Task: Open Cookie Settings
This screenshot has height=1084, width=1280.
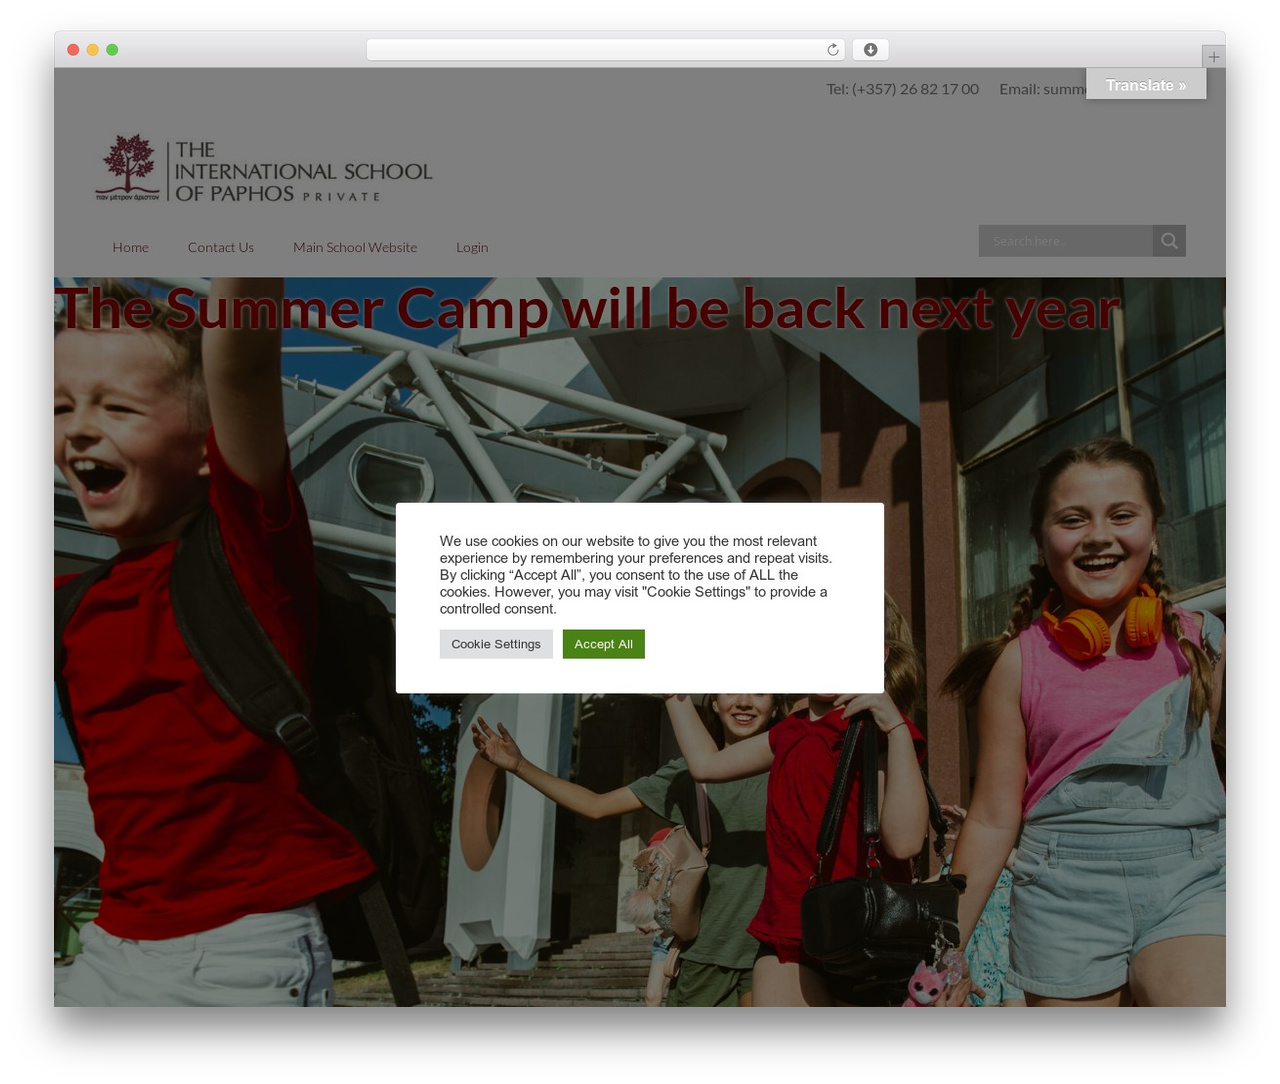Action: coord(496,644)
